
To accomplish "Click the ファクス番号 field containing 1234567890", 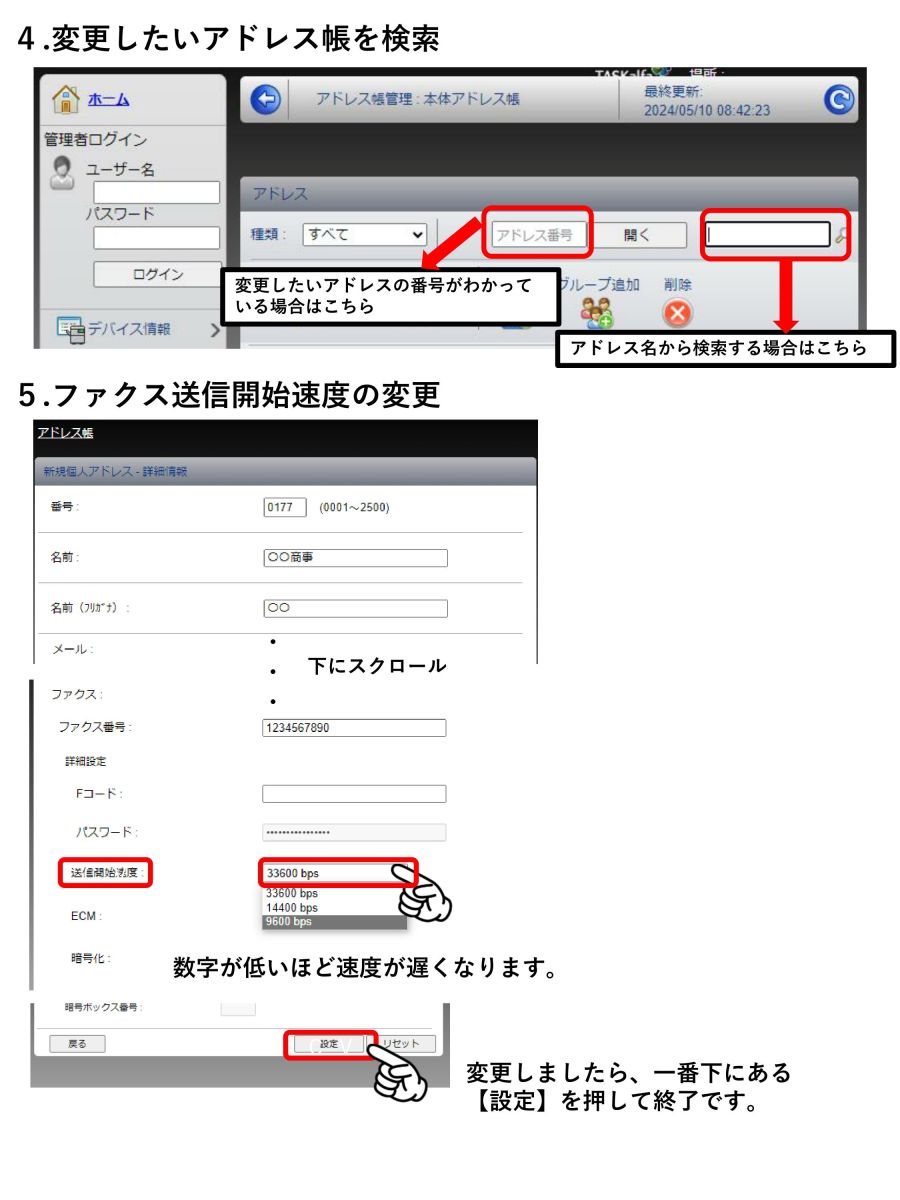I will point(353,728).
